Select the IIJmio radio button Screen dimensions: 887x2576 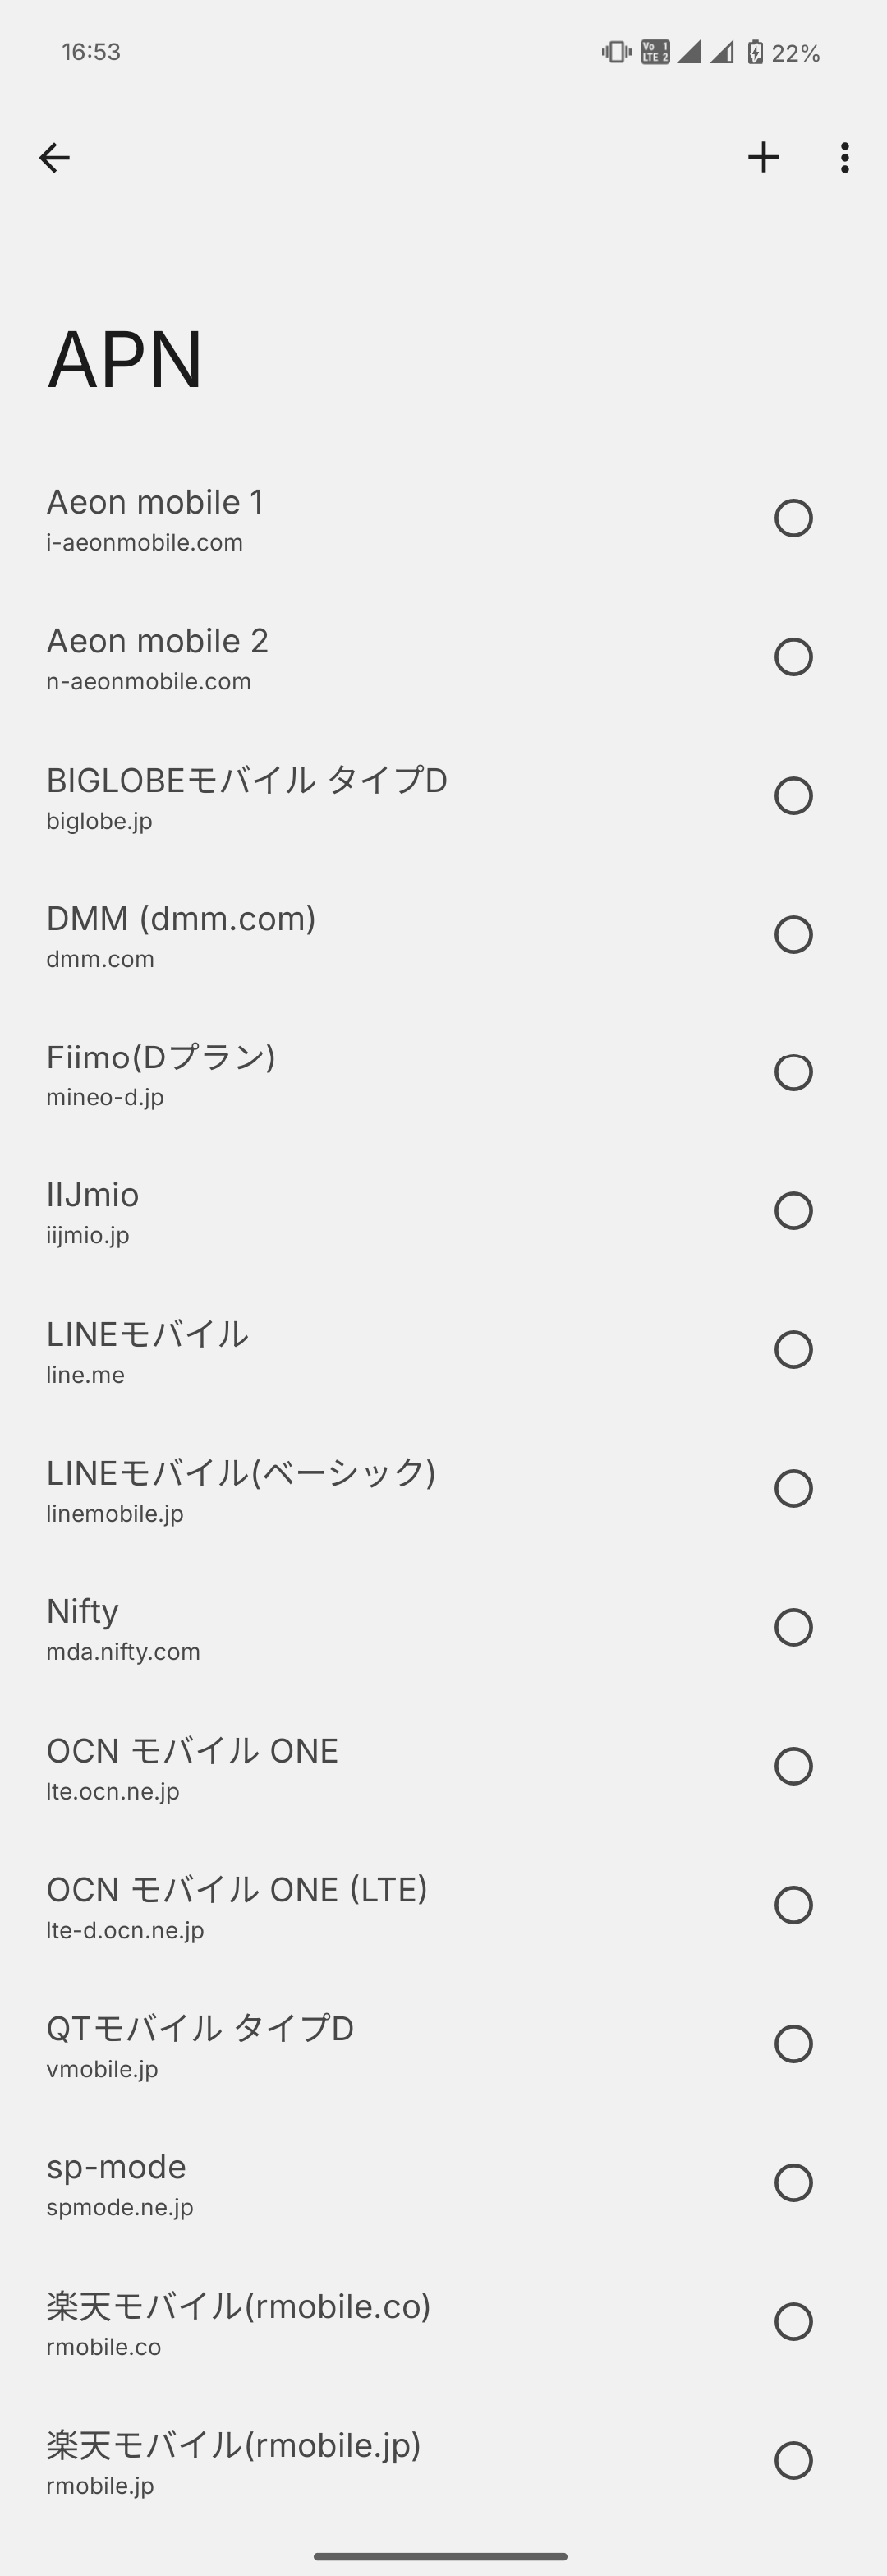793,1211
